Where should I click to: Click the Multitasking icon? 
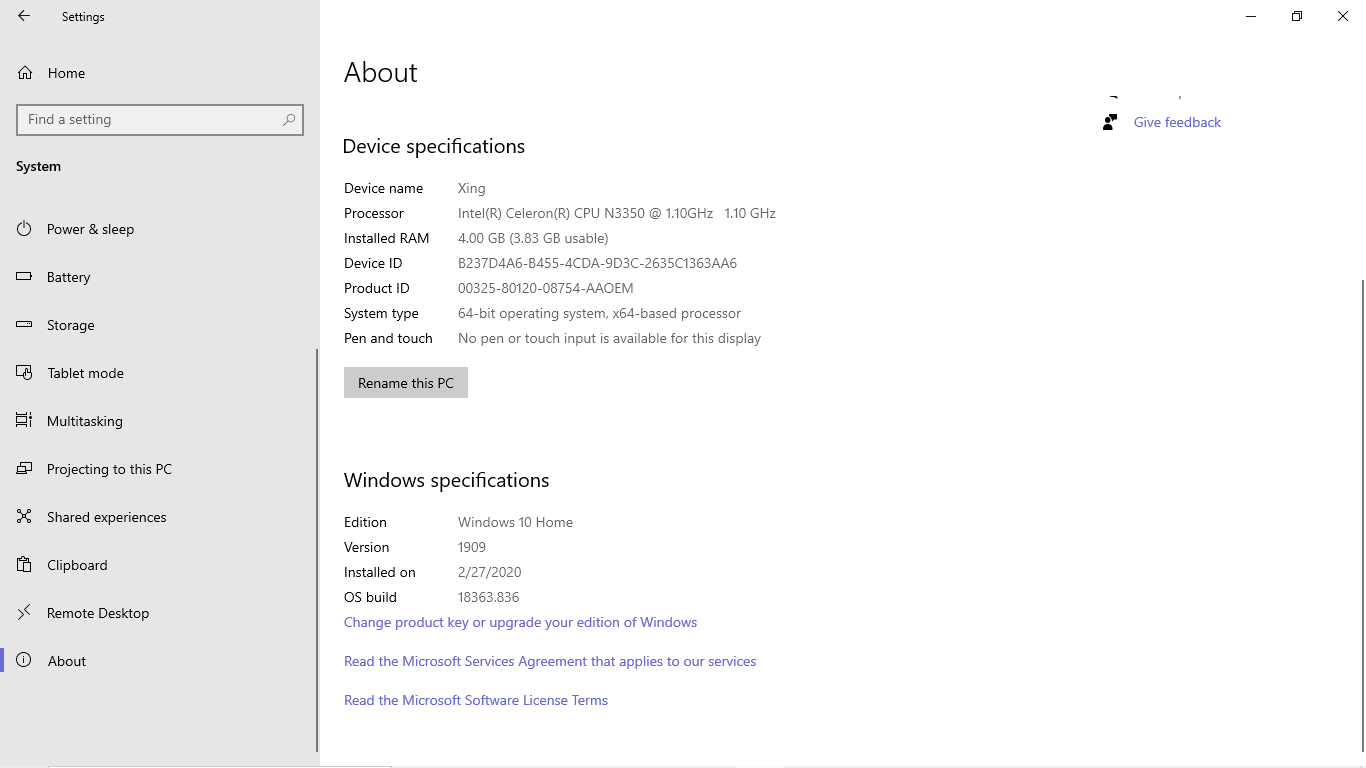pyautogui.click(x=24, y=421)
